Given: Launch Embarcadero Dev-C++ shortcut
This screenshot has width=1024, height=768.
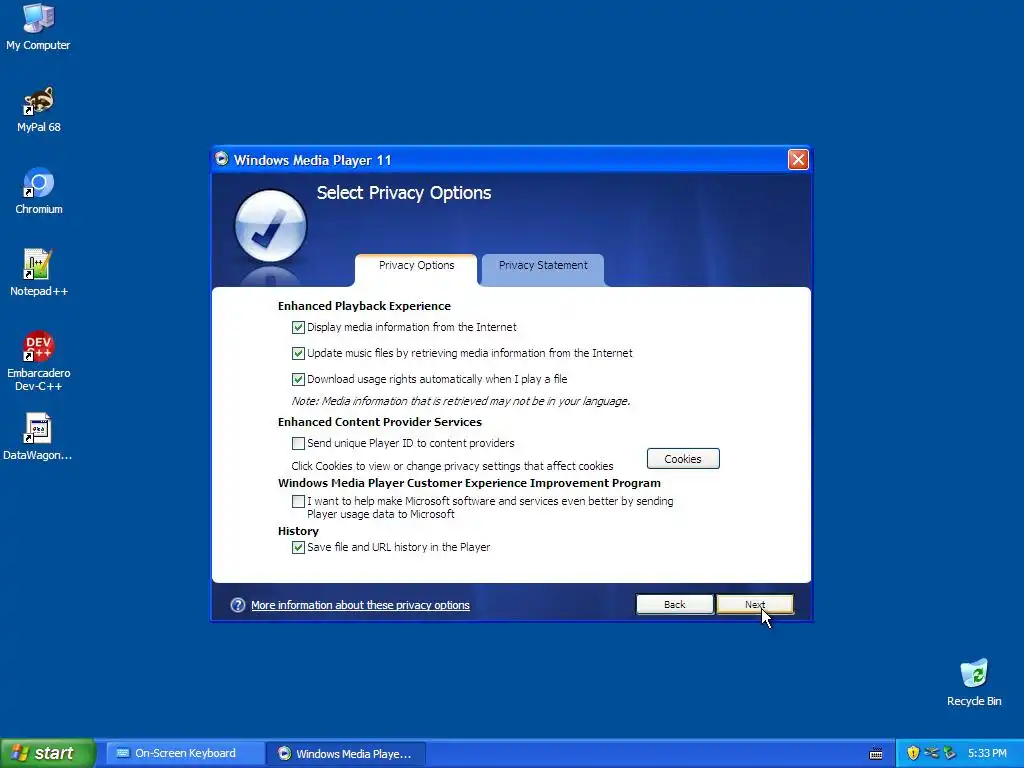Looking at the screenshot, I should 39,360.
